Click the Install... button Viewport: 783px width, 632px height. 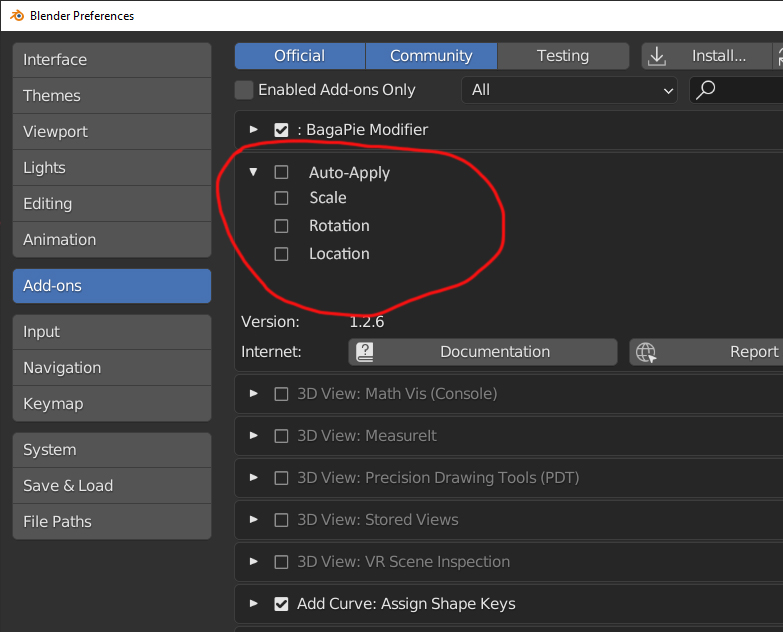point(707,56)
